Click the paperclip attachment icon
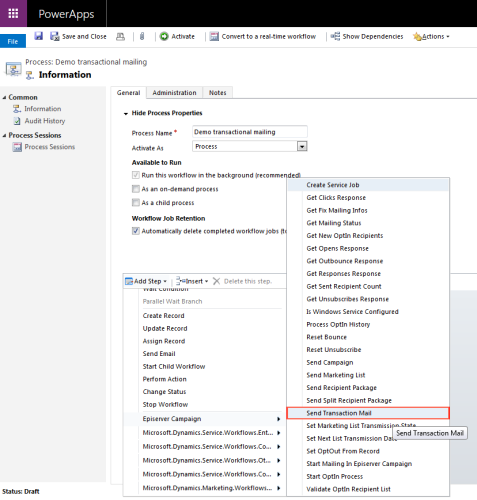This screenshot has height=500, width=477. click(x=142, y=36)
